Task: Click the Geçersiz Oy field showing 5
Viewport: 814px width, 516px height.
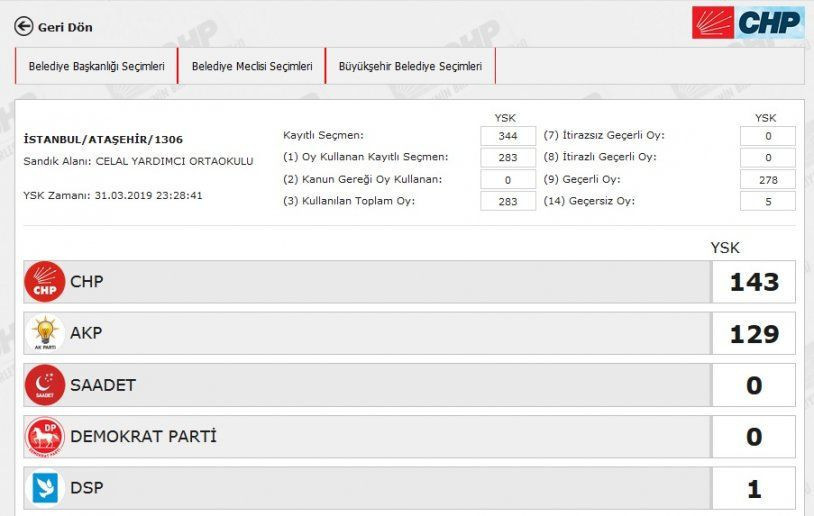Action: tap(768, 201)
